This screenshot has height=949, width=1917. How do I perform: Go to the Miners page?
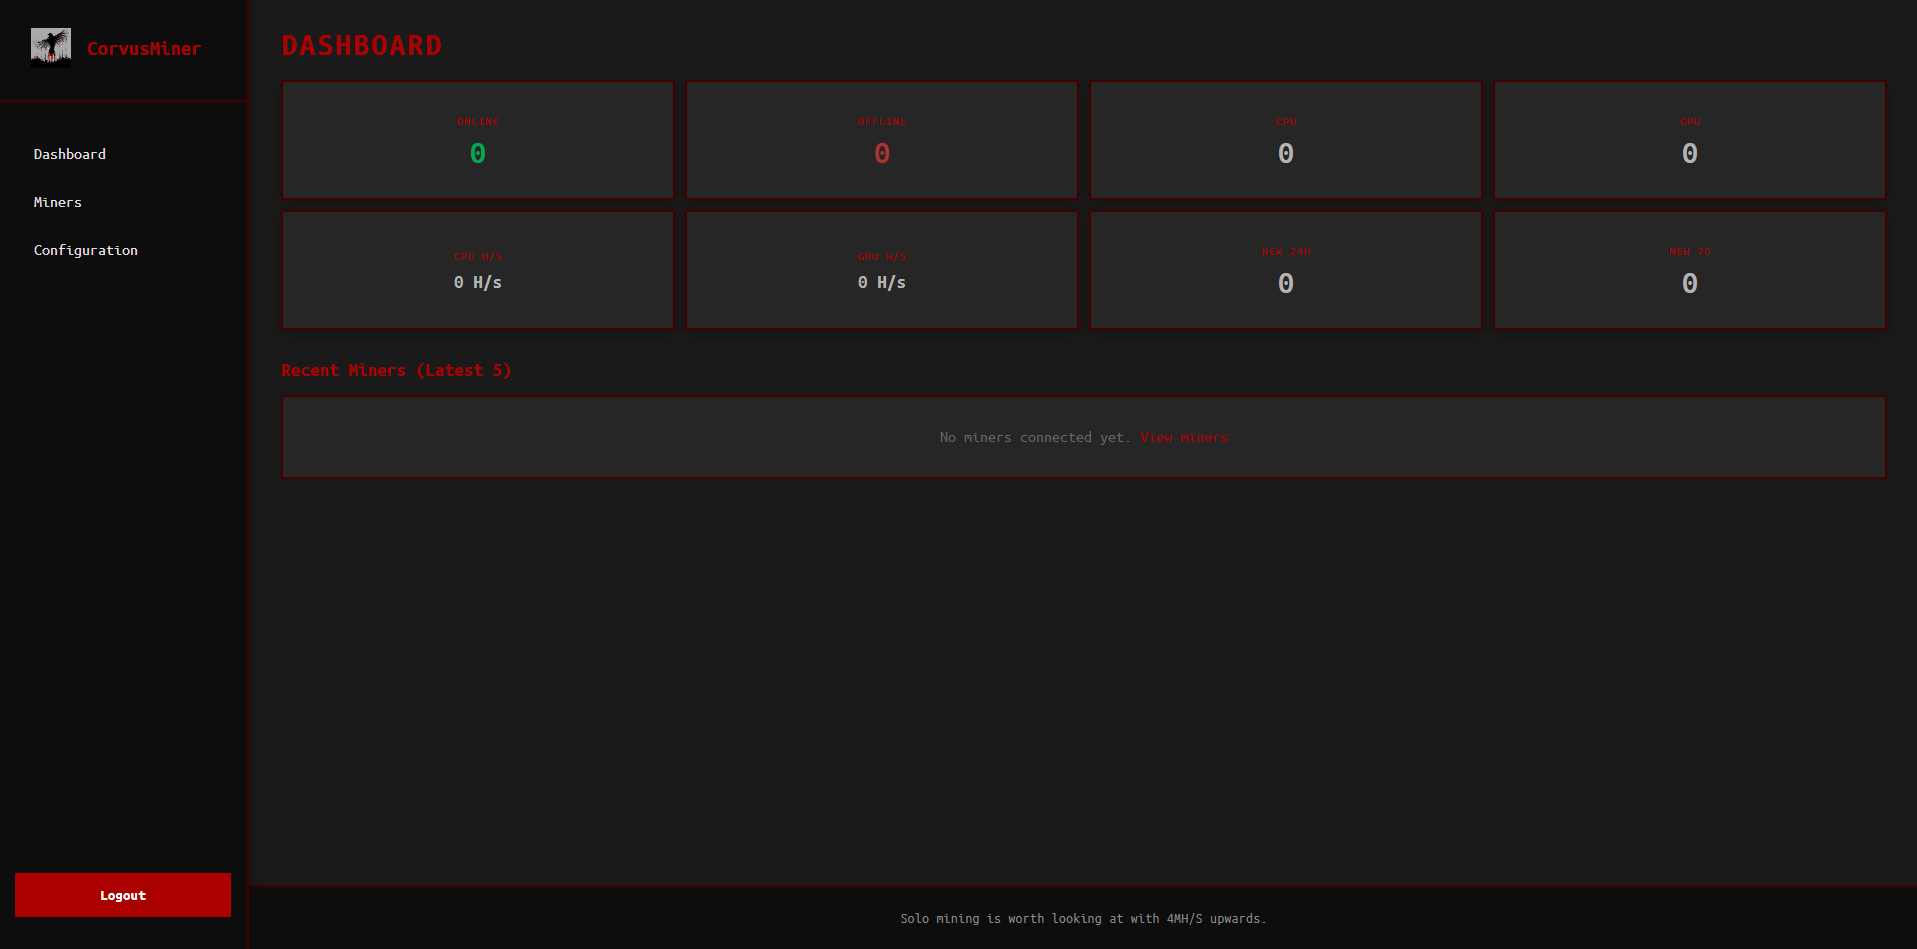click(58, 202)
